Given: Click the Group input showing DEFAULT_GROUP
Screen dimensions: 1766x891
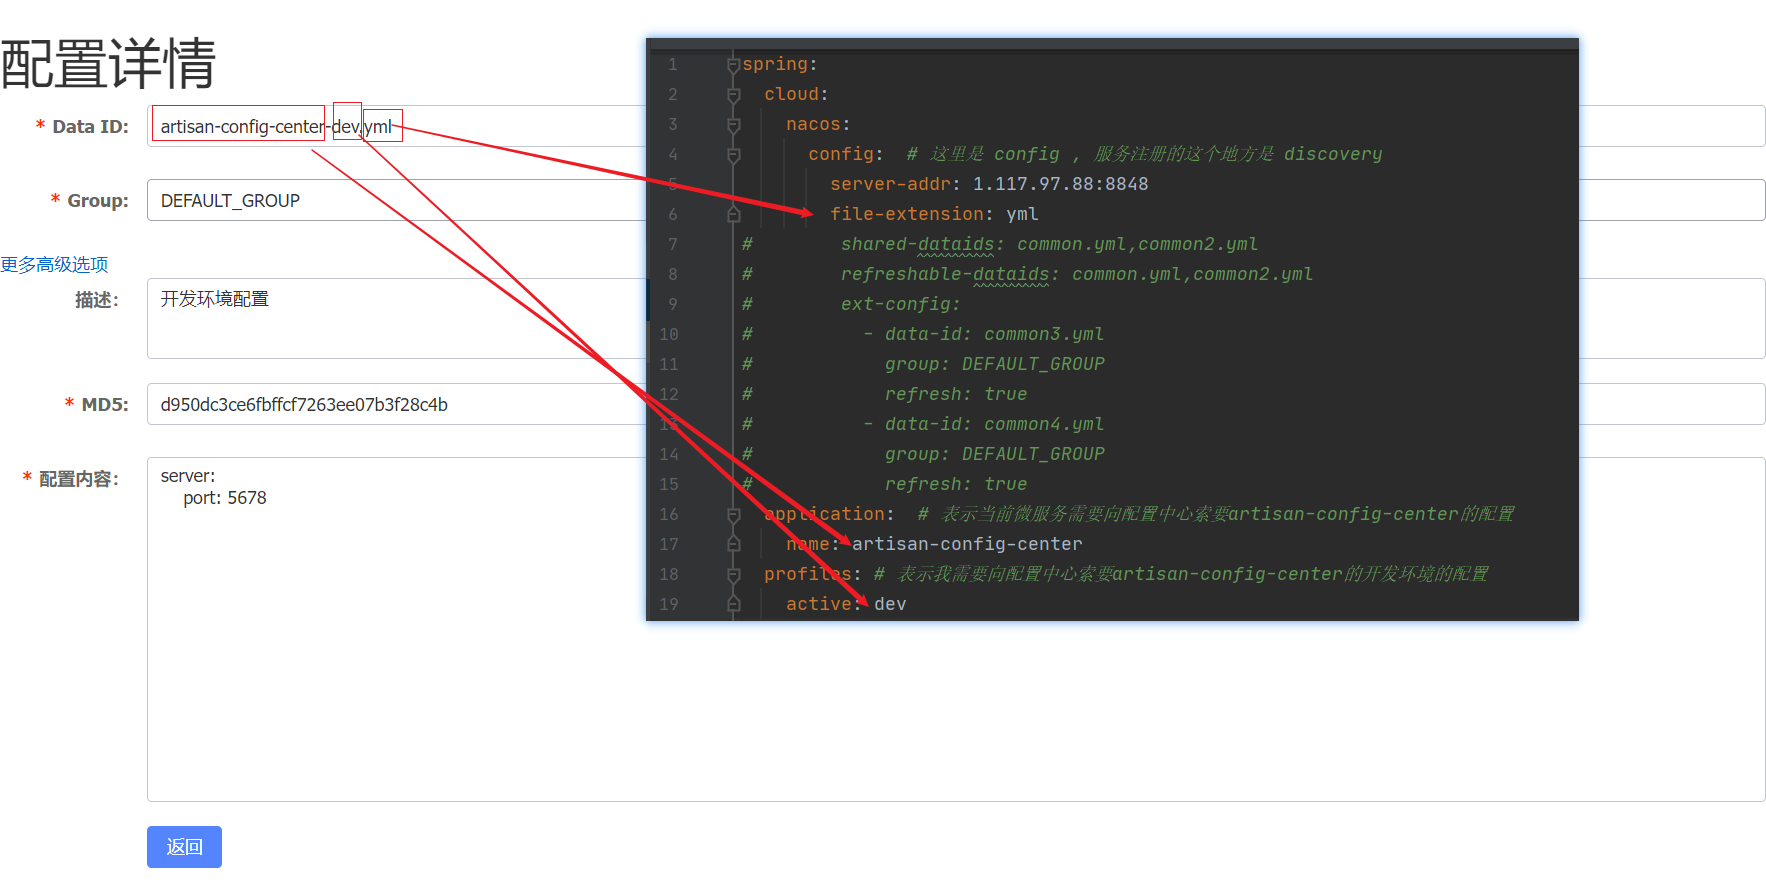Looking at the screenshot, I should click(956, 200).
